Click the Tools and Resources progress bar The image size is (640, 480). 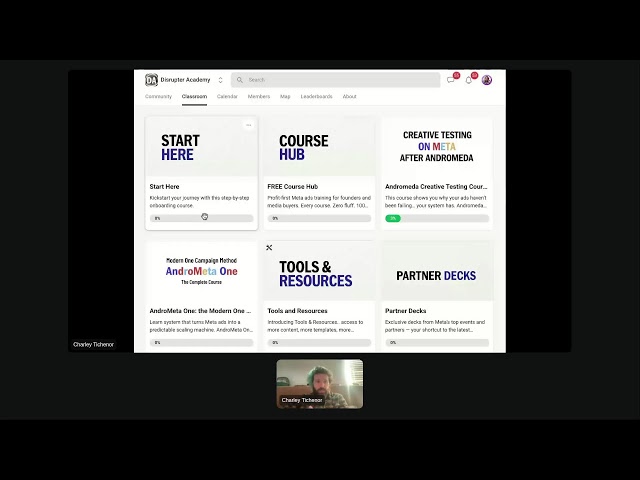click(x=319, y=342)
